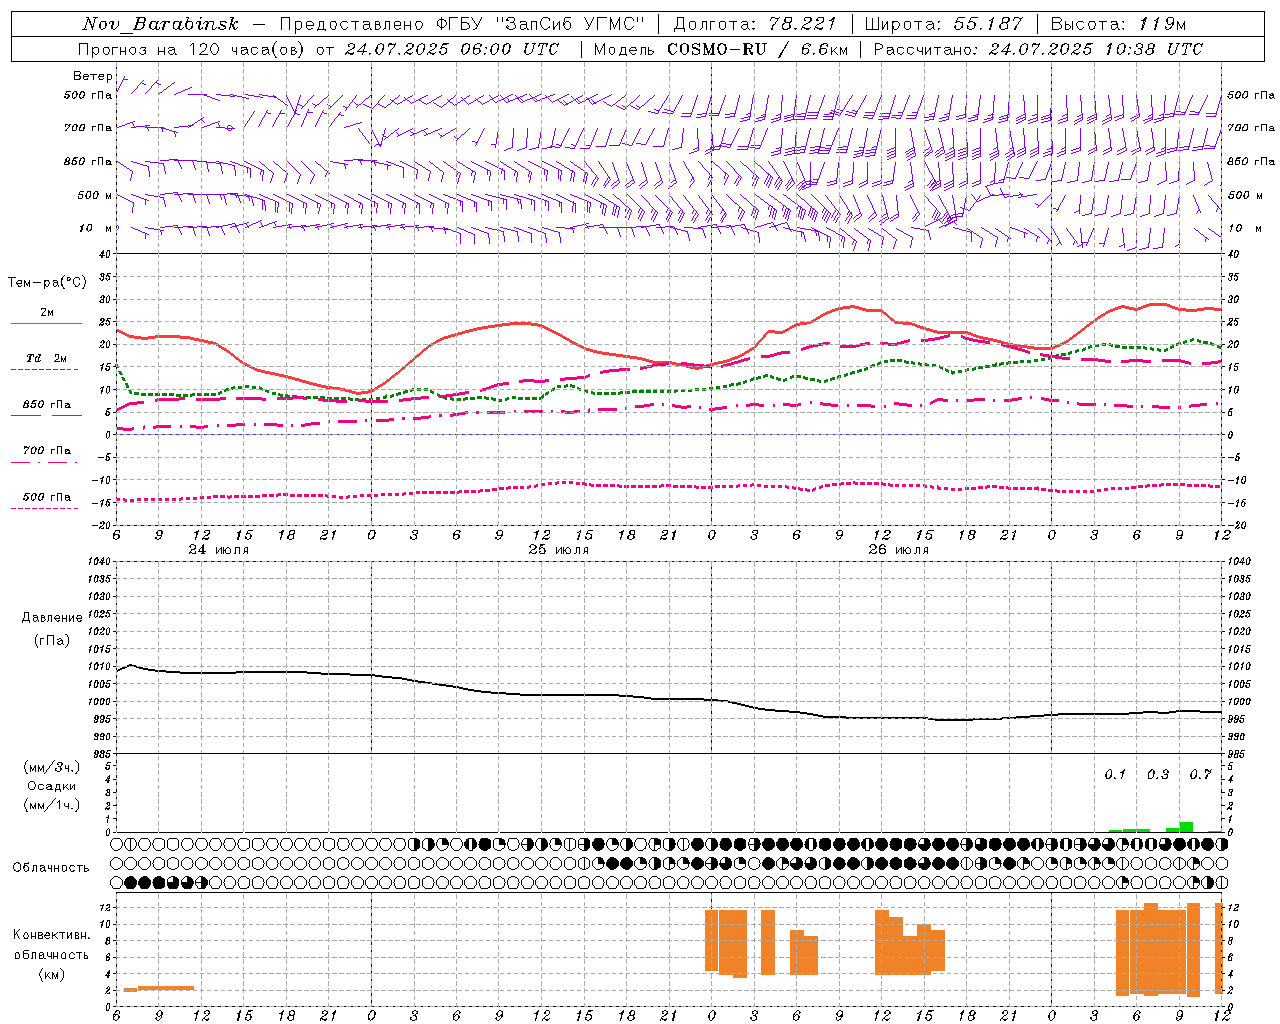
Task: Click the 500 гПа label above dotted pink line
Action: [47, 497]
